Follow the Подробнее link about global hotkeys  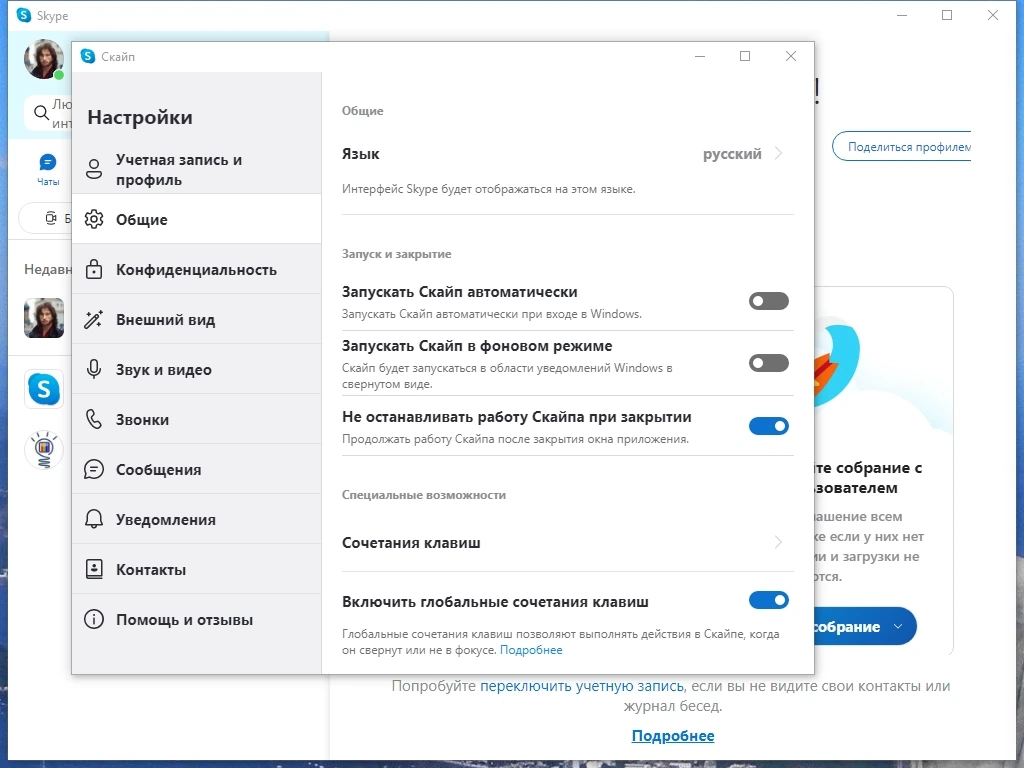point(531,650)
